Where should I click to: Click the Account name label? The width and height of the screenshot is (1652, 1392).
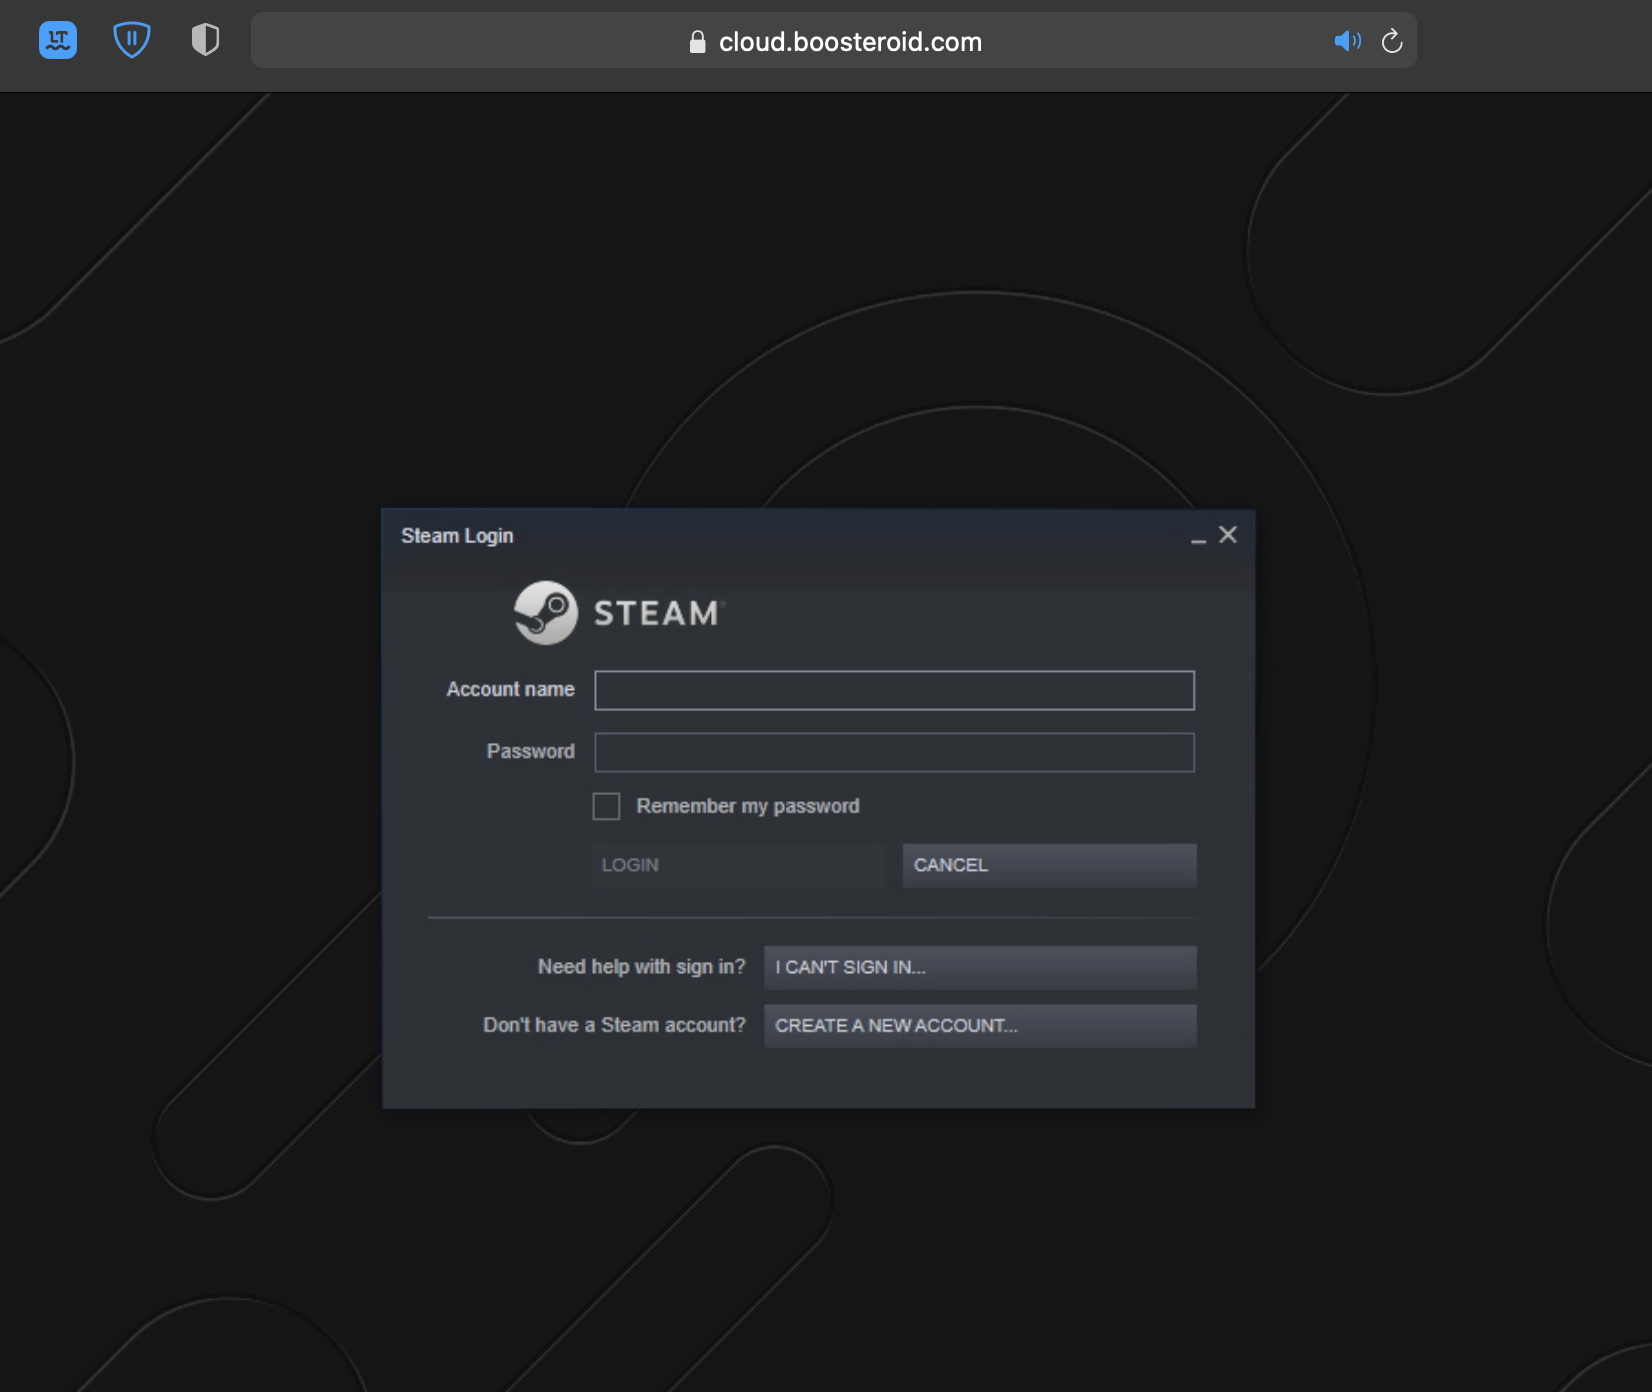click(510, 689)
